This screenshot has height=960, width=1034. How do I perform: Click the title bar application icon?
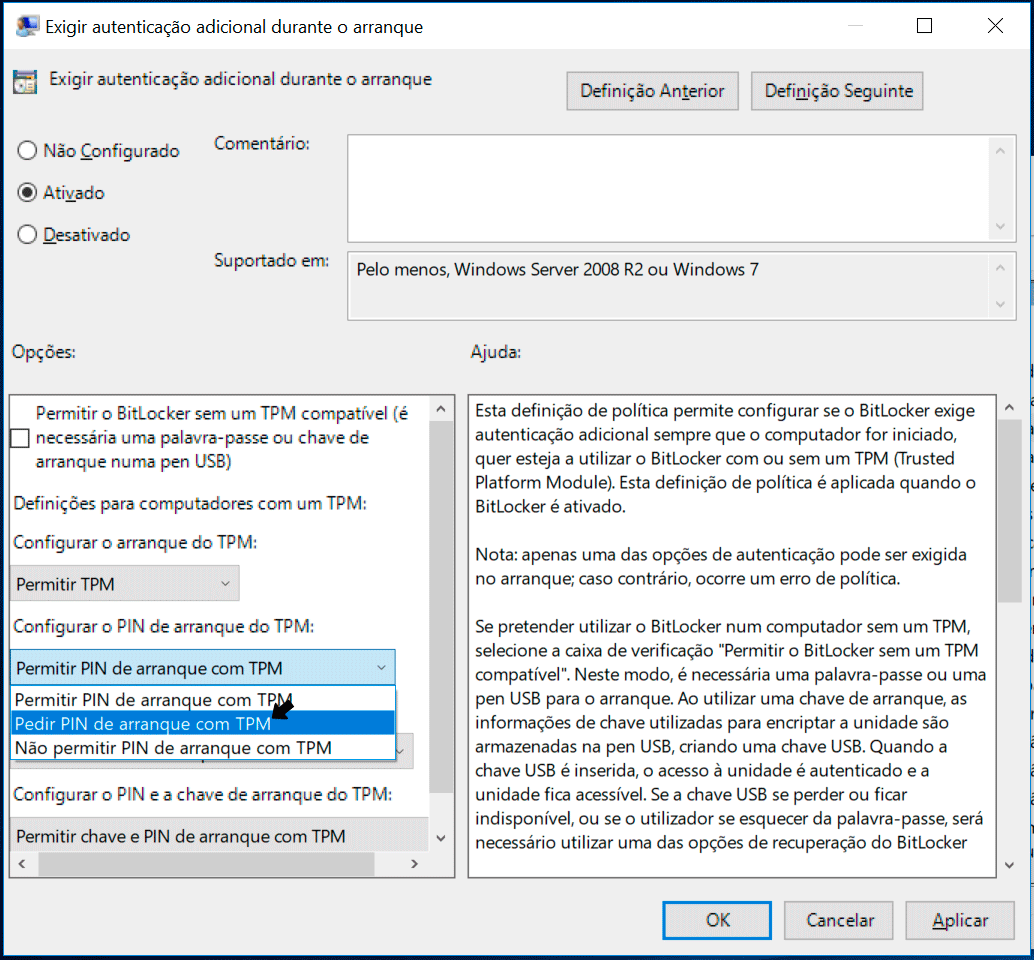point(26,26)
